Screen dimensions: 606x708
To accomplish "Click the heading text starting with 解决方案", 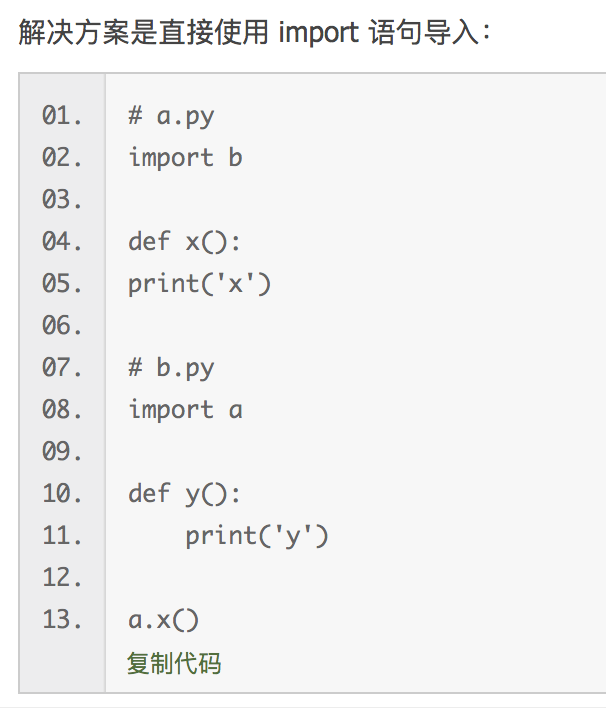I will [255, 32].
